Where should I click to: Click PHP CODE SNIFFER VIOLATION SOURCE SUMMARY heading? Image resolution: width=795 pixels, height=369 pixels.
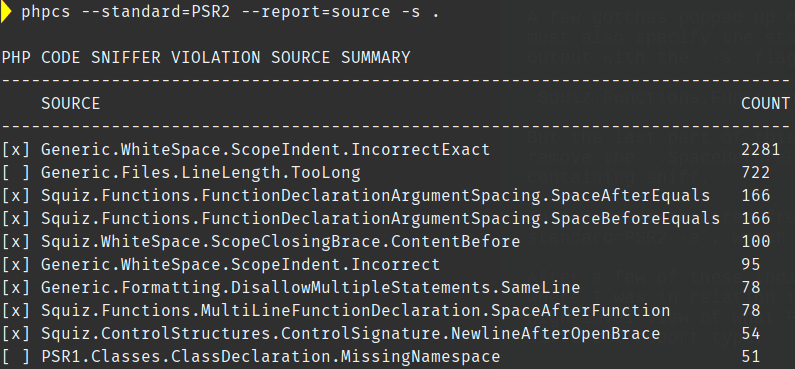coord(206,57)
